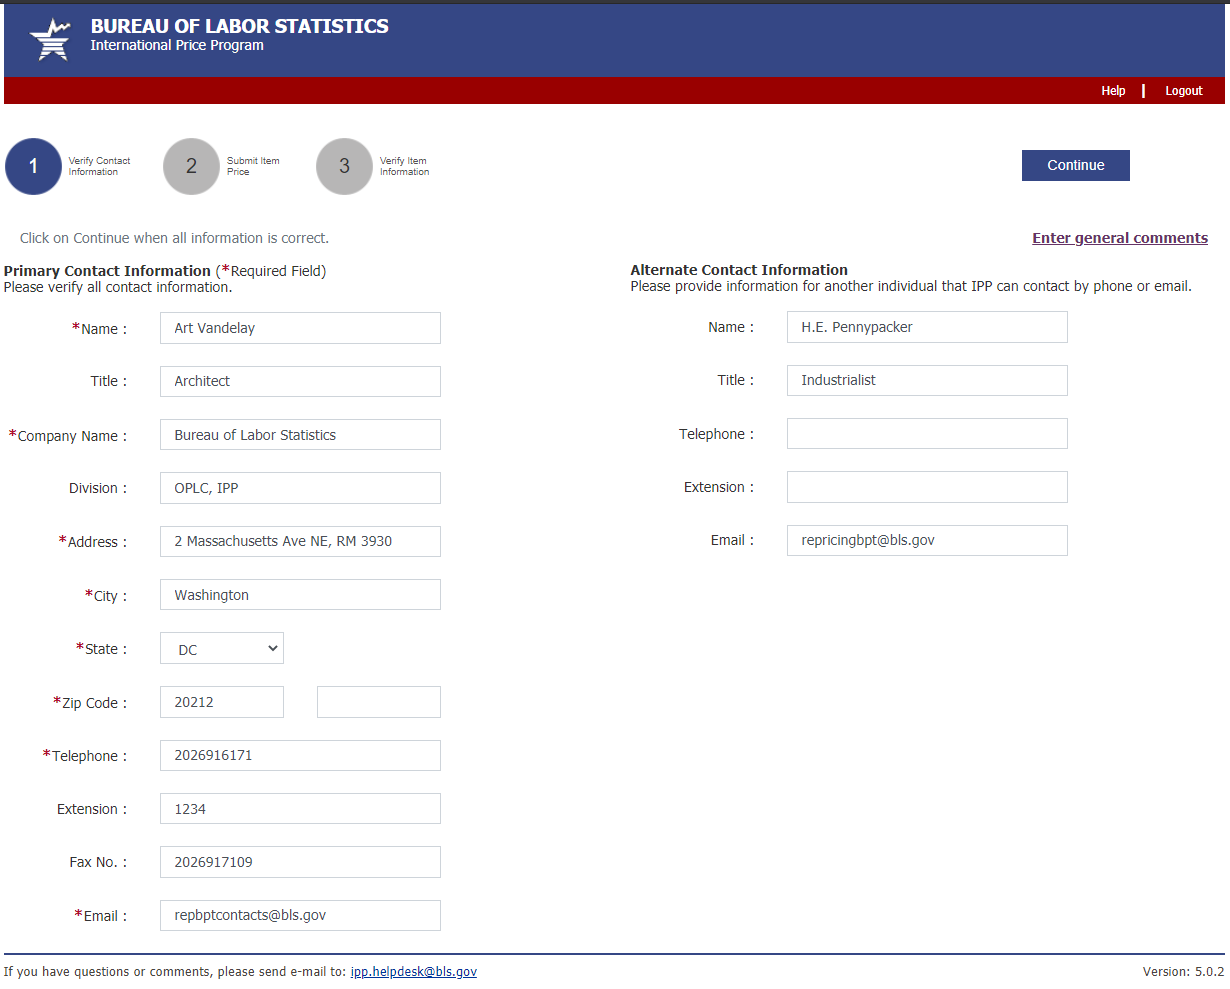The height and width of the screenshot is (989, 1230).
Task: Click alternate Name field H.E. Pennypacker
Action: point(927,327)
